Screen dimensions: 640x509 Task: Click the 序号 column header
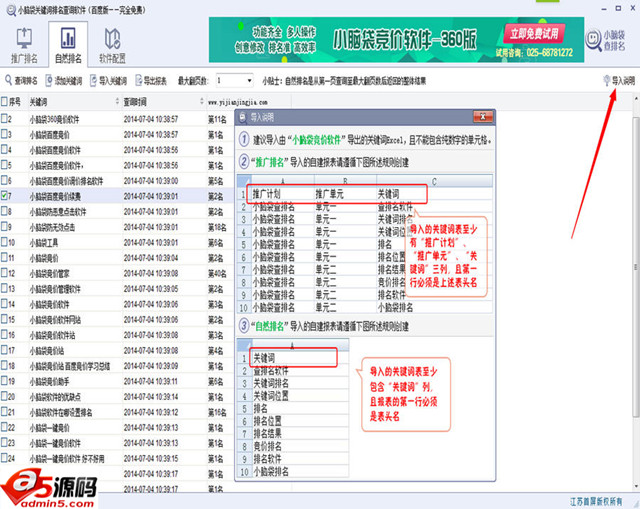[14, 102]
